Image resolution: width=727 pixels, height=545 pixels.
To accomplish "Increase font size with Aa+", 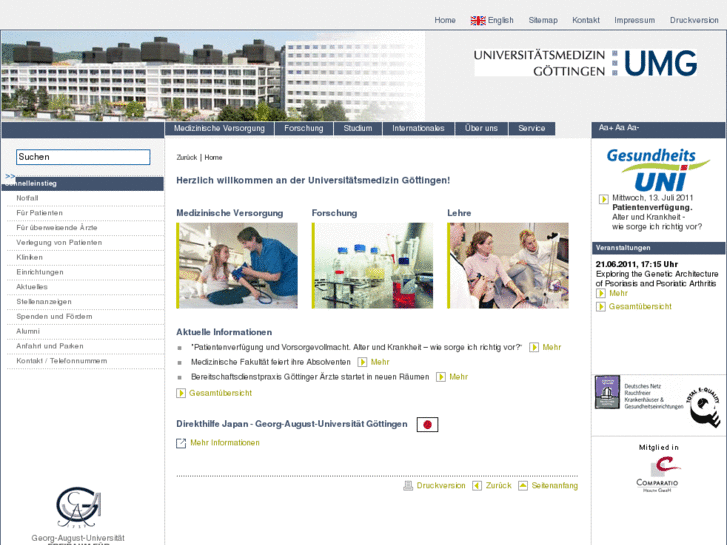I will point(606,128).
